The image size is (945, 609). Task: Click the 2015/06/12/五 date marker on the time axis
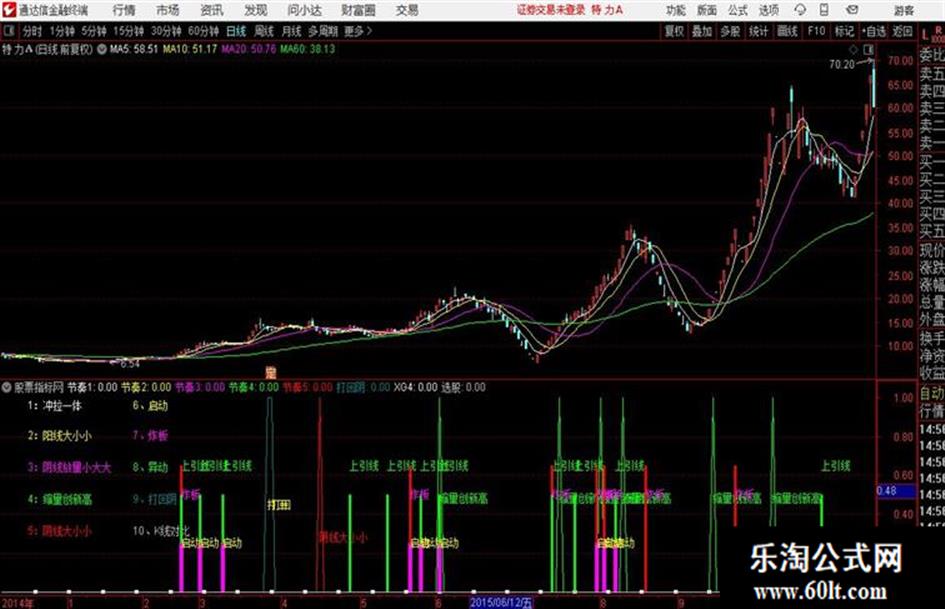(x=501, y=602)
